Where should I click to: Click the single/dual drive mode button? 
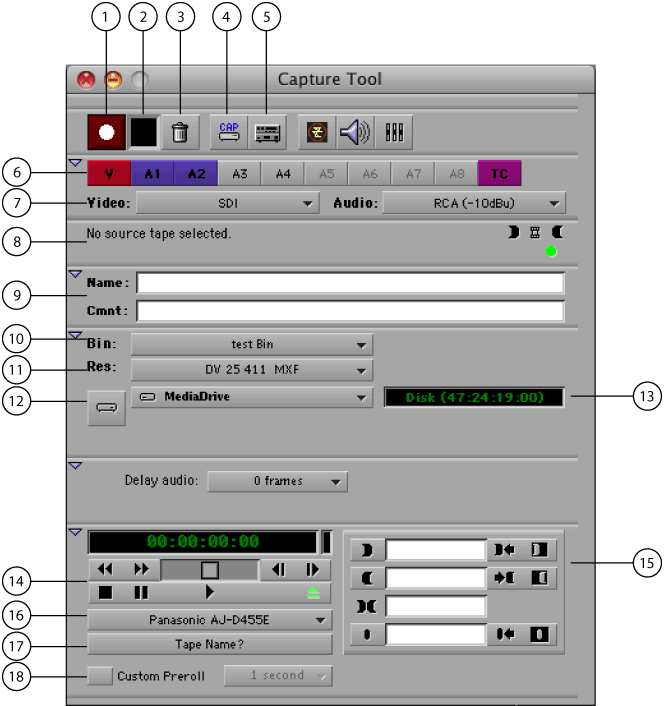point(107,408)
